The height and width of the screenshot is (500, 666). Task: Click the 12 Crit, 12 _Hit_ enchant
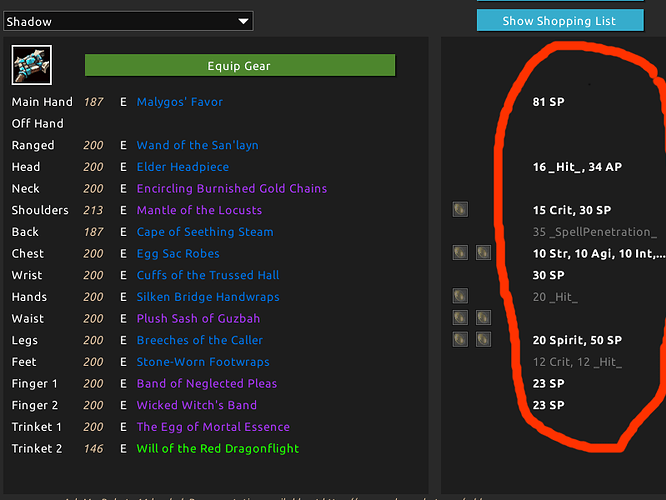point(577,362)
